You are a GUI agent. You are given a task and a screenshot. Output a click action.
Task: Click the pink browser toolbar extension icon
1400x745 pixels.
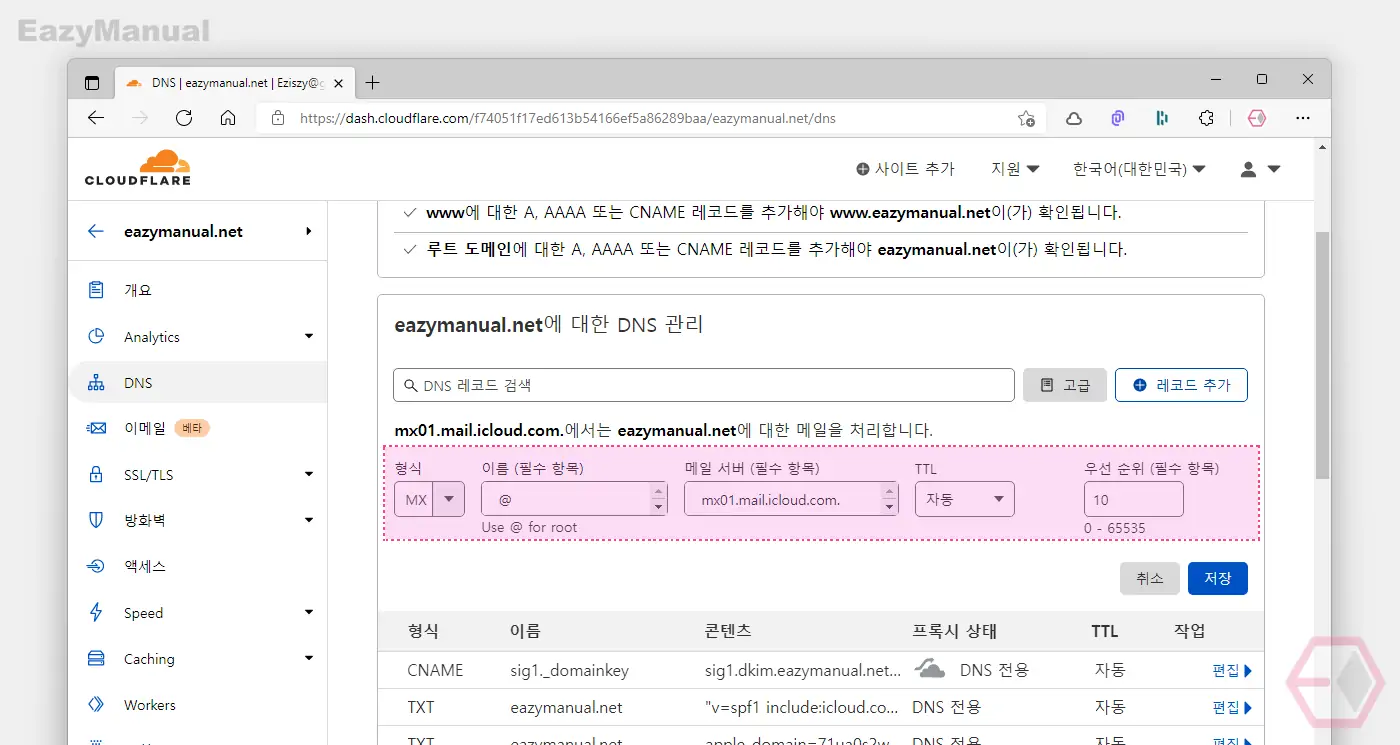click(1257, 118)
